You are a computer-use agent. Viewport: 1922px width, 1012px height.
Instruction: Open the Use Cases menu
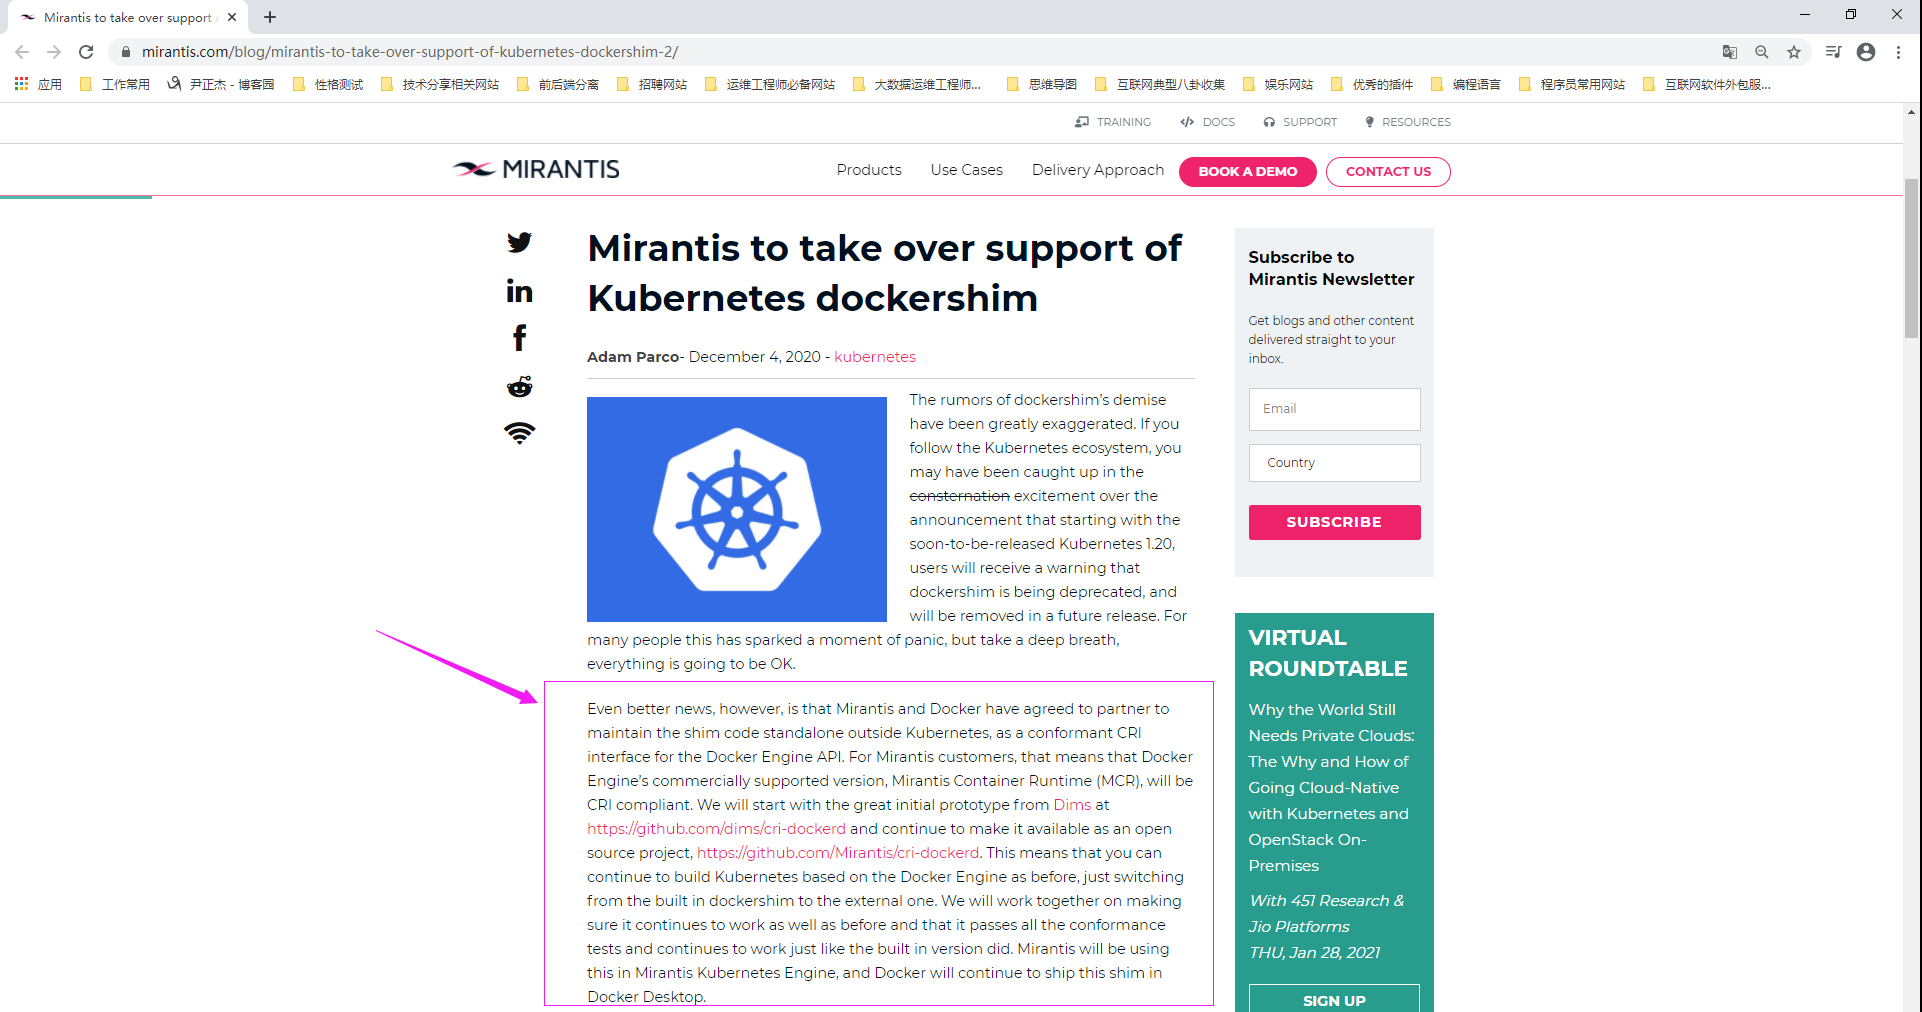pos(966,170)
